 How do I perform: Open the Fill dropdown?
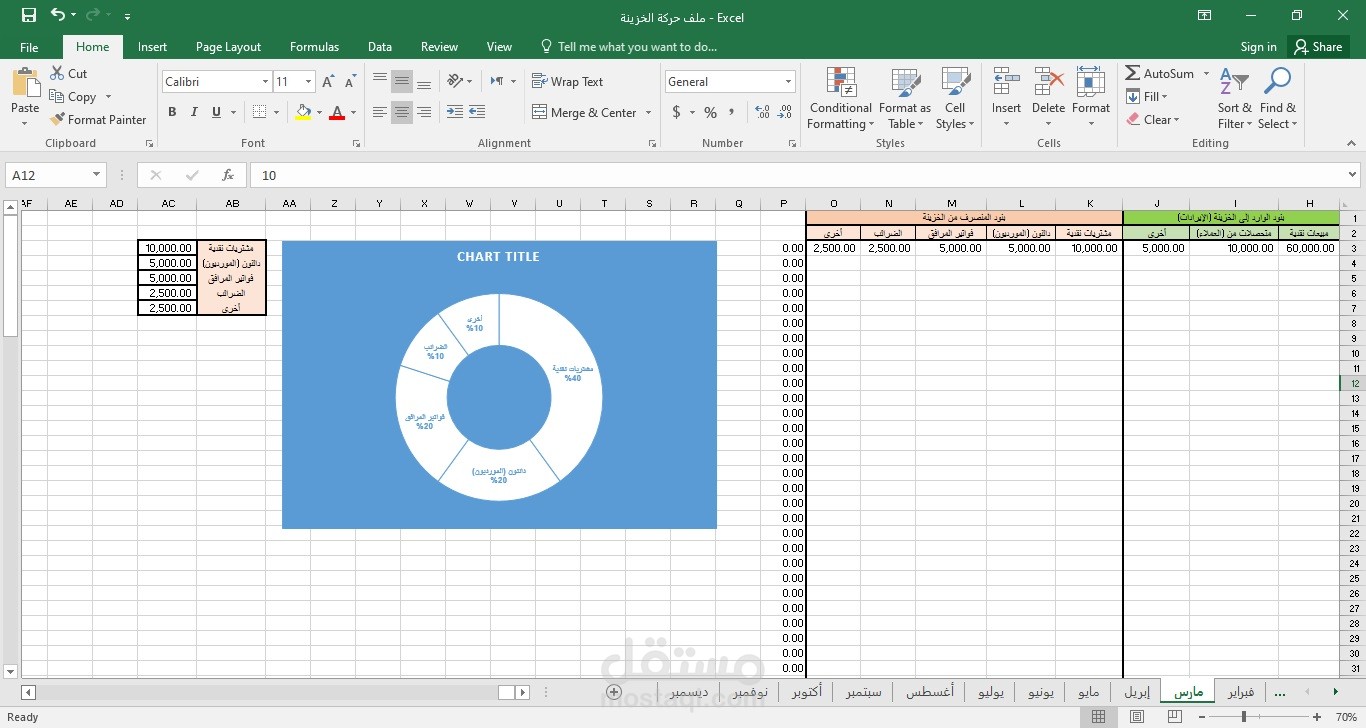[x=1147, y=97]
